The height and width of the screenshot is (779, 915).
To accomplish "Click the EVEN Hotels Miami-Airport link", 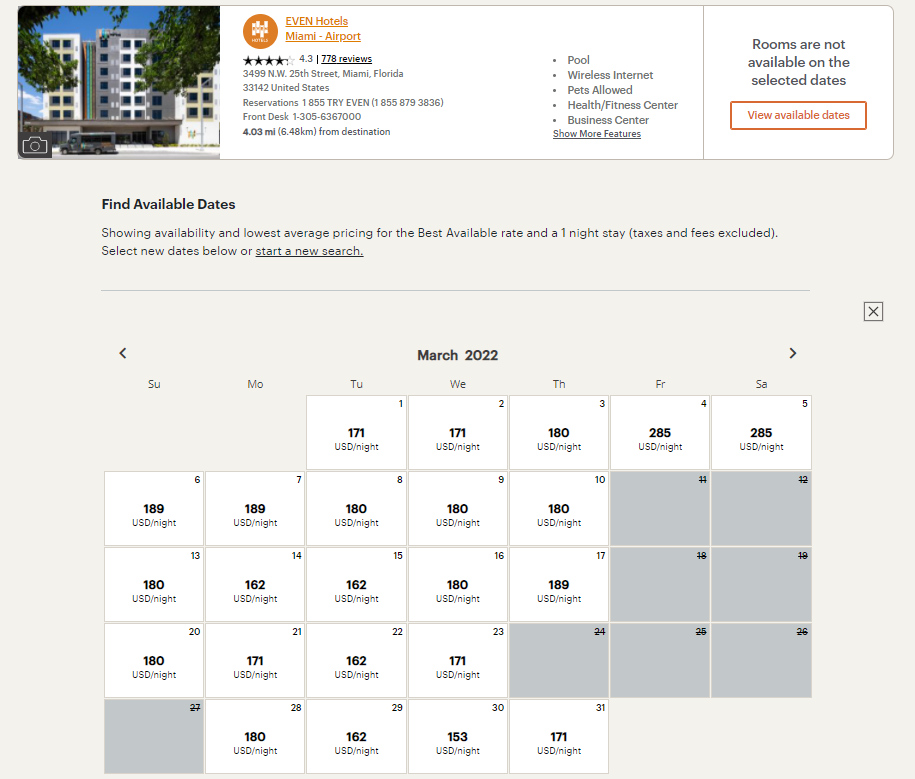I will pyautogui.click(x=322, y=27).
